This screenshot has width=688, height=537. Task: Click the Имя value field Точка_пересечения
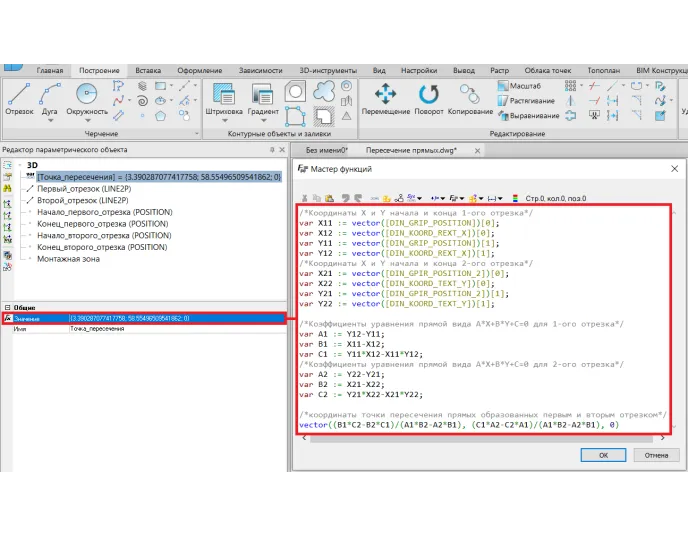[178, 329]
